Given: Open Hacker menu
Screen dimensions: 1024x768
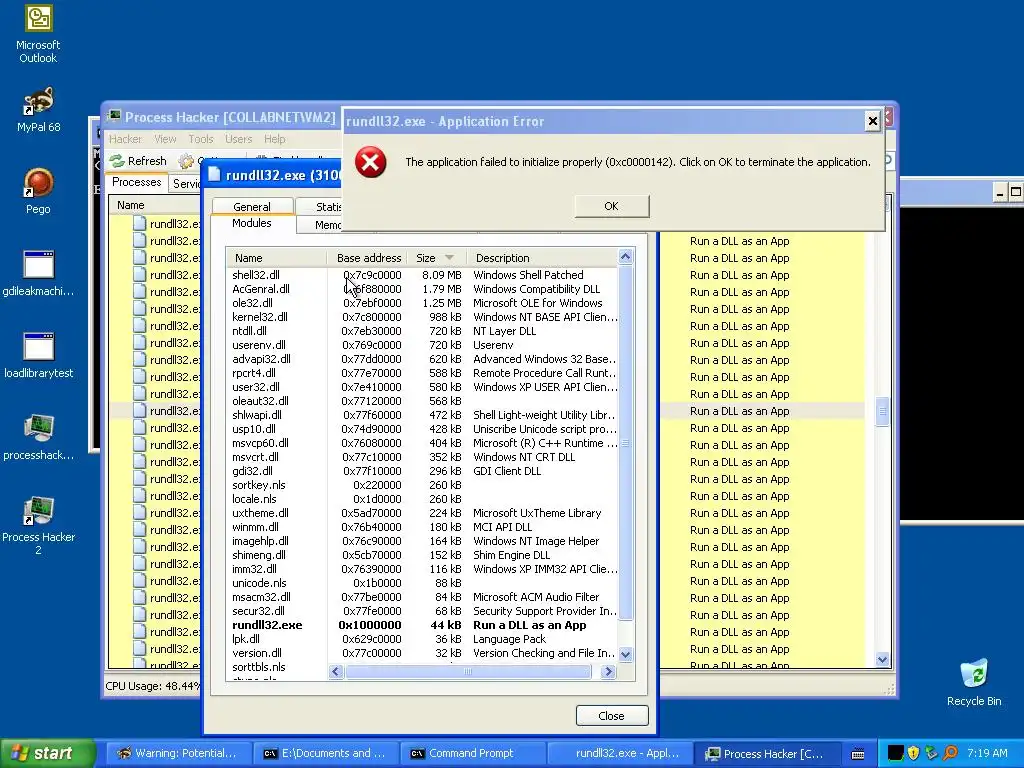Looking at the screenshot, I should click(x=125, y=139).
